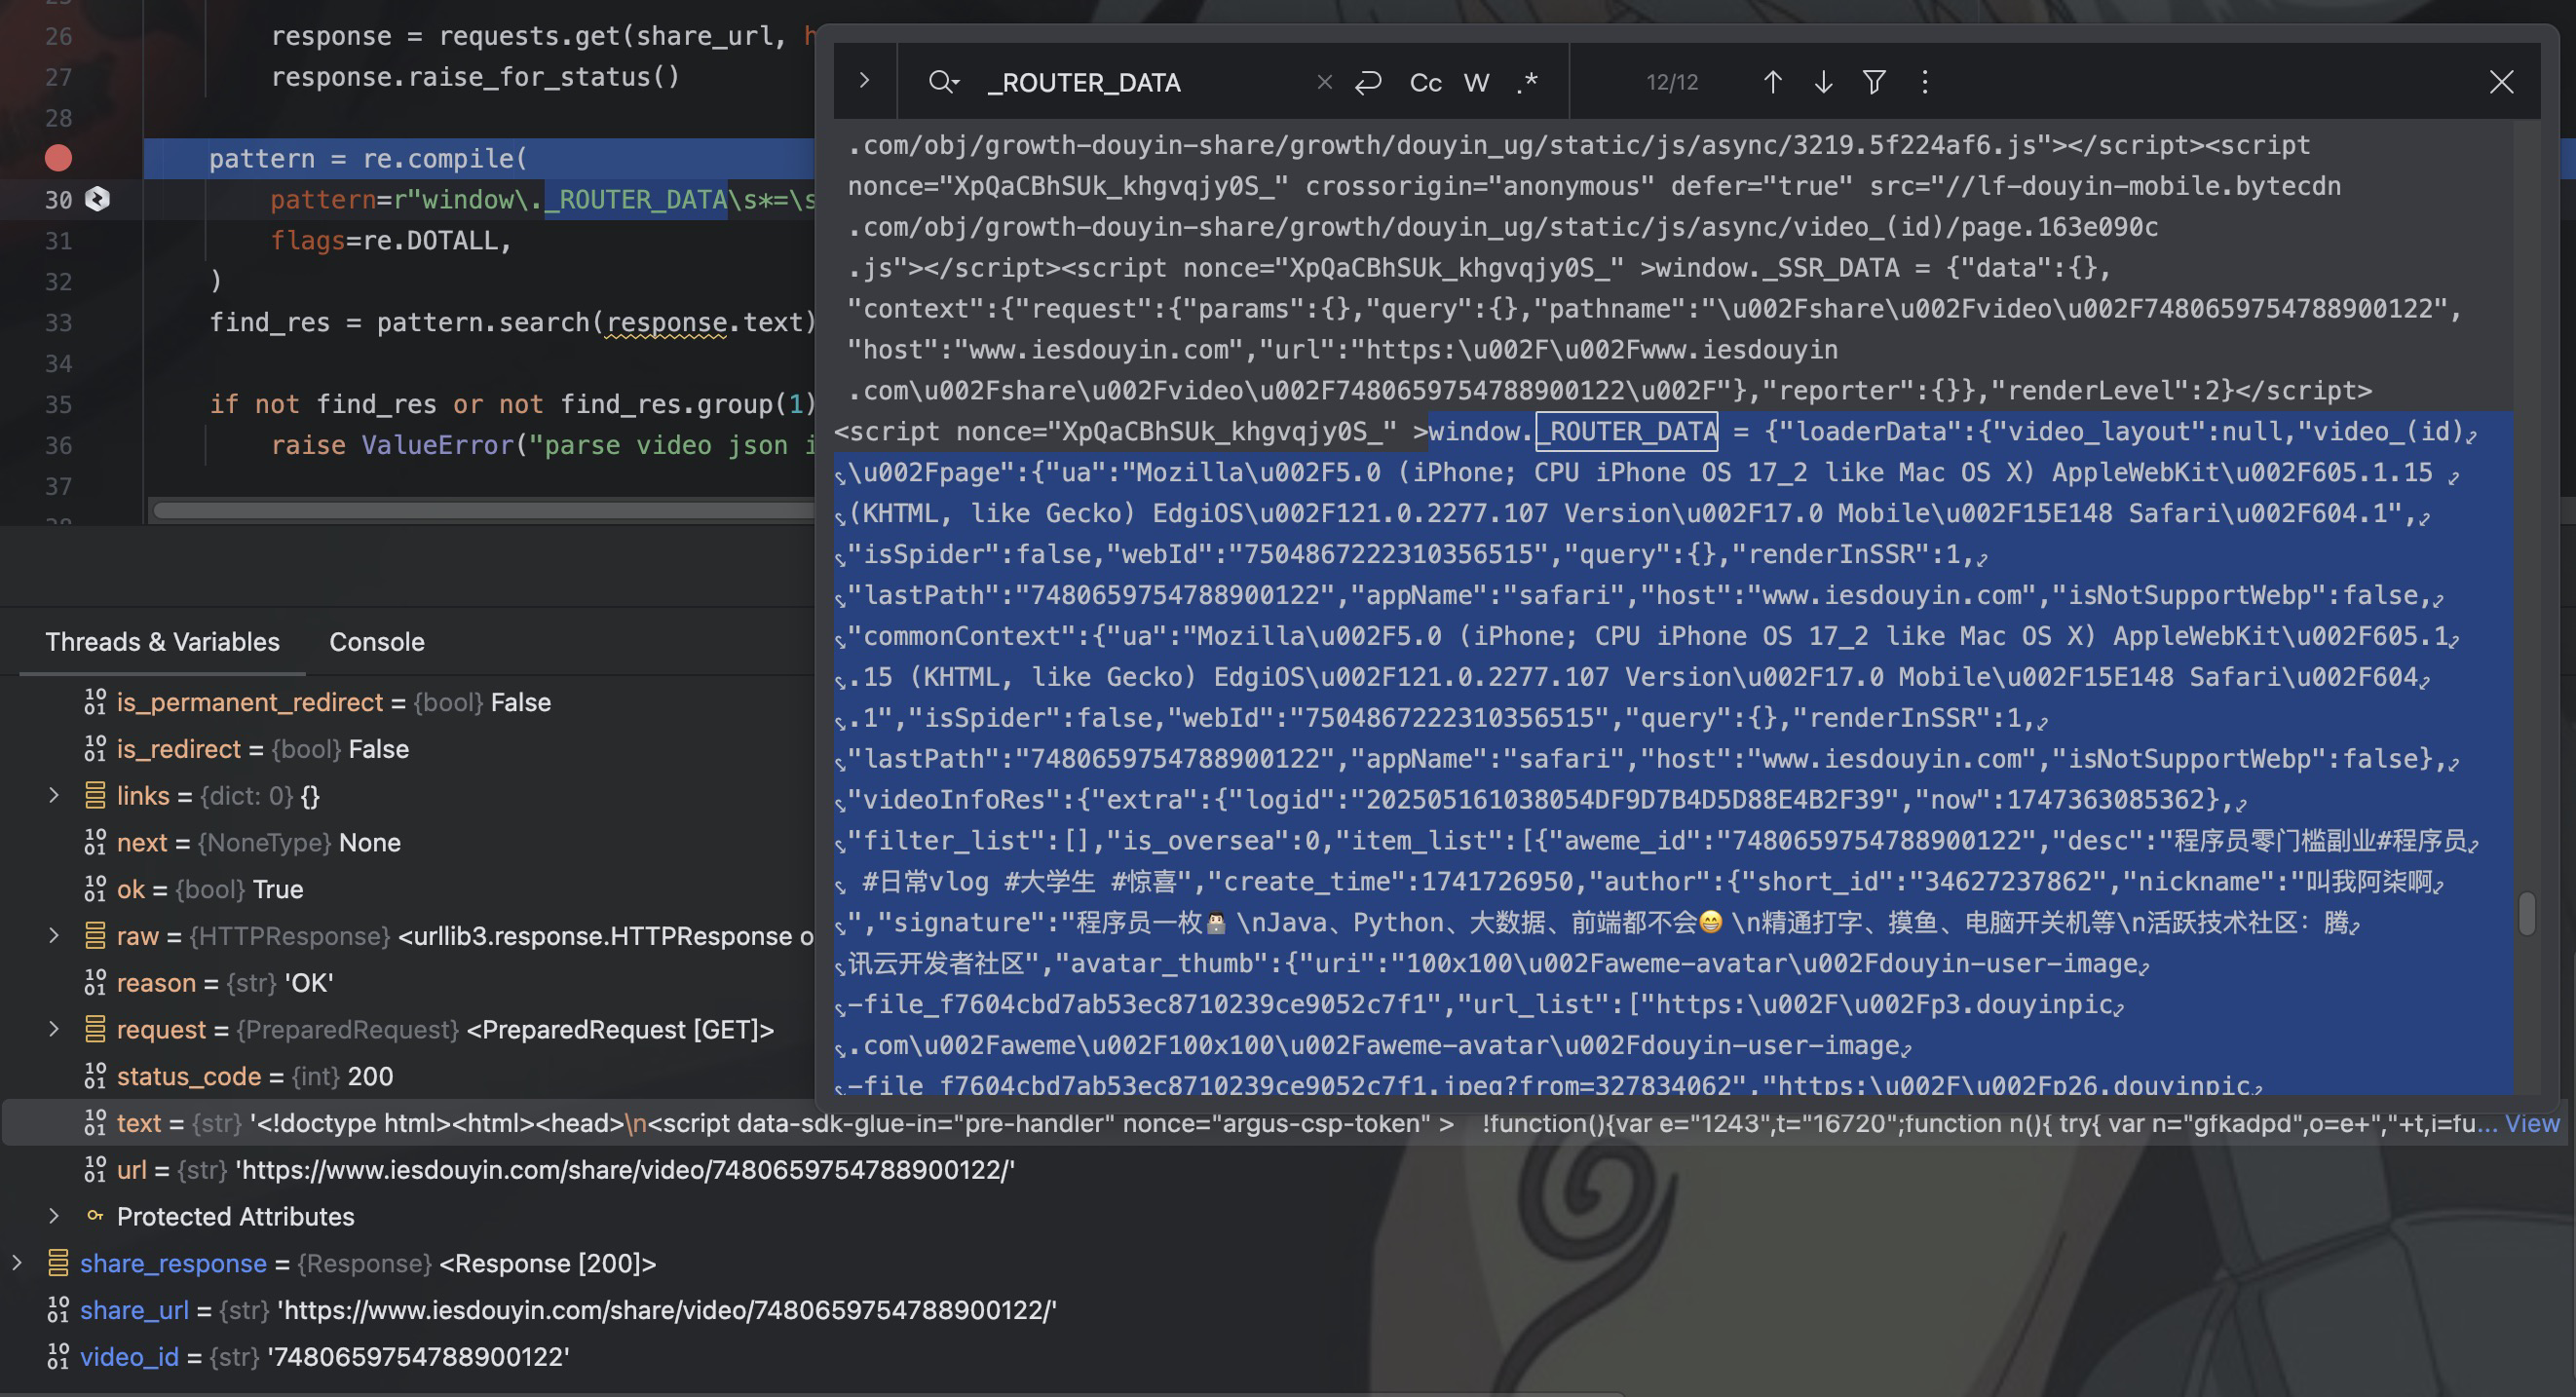Click the ok bool primitive icon

pos(95,889)
